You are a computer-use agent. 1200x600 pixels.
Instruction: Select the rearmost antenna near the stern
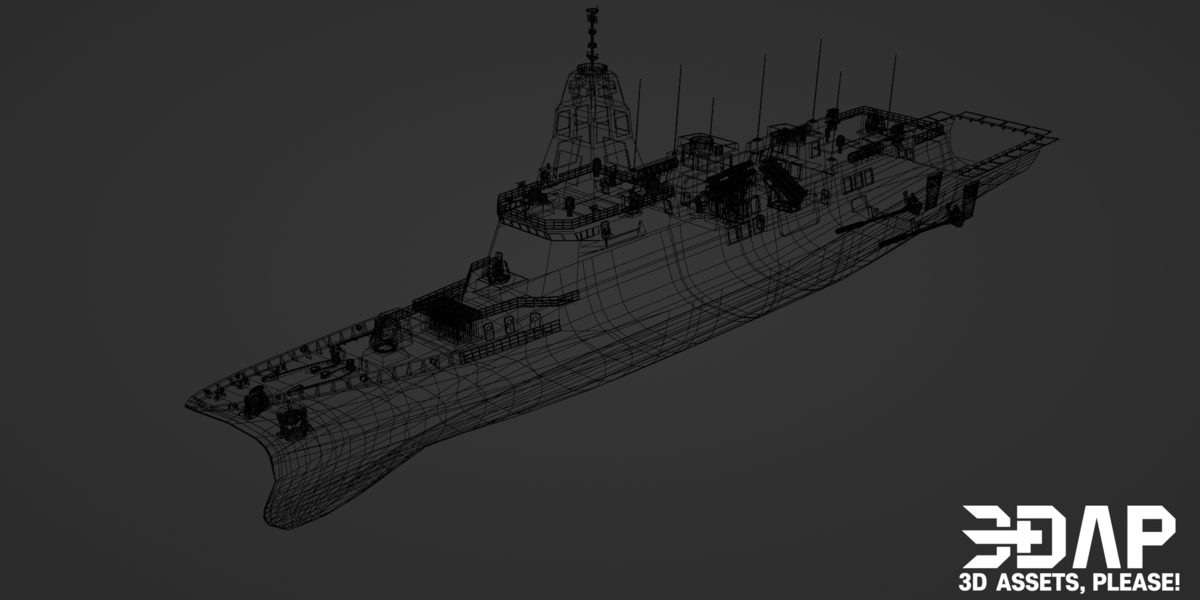coord(891,85)
